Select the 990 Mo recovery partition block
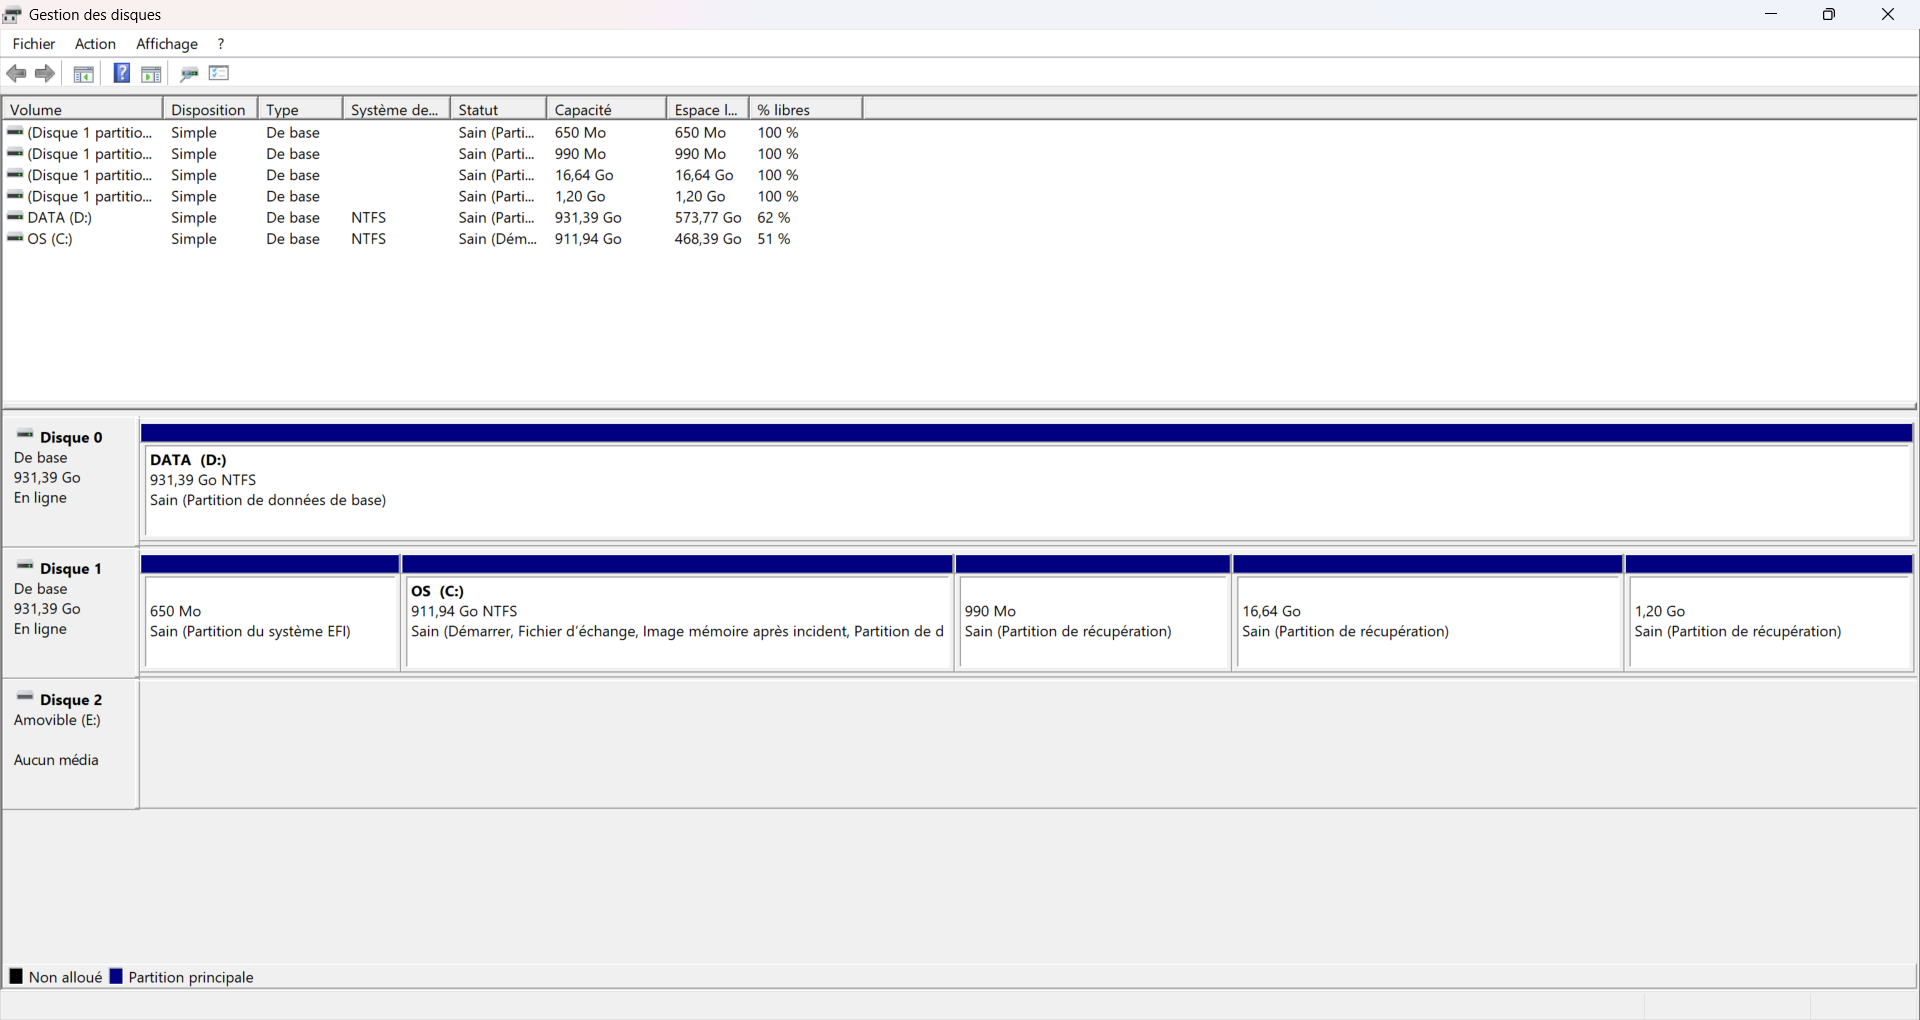This screenshot has width=1920, height=1020. tap(1093, 612)
